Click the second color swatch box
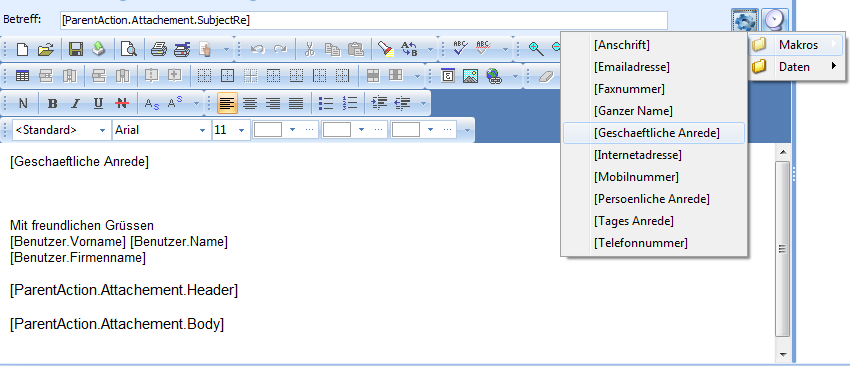 [x=337, y=130]
